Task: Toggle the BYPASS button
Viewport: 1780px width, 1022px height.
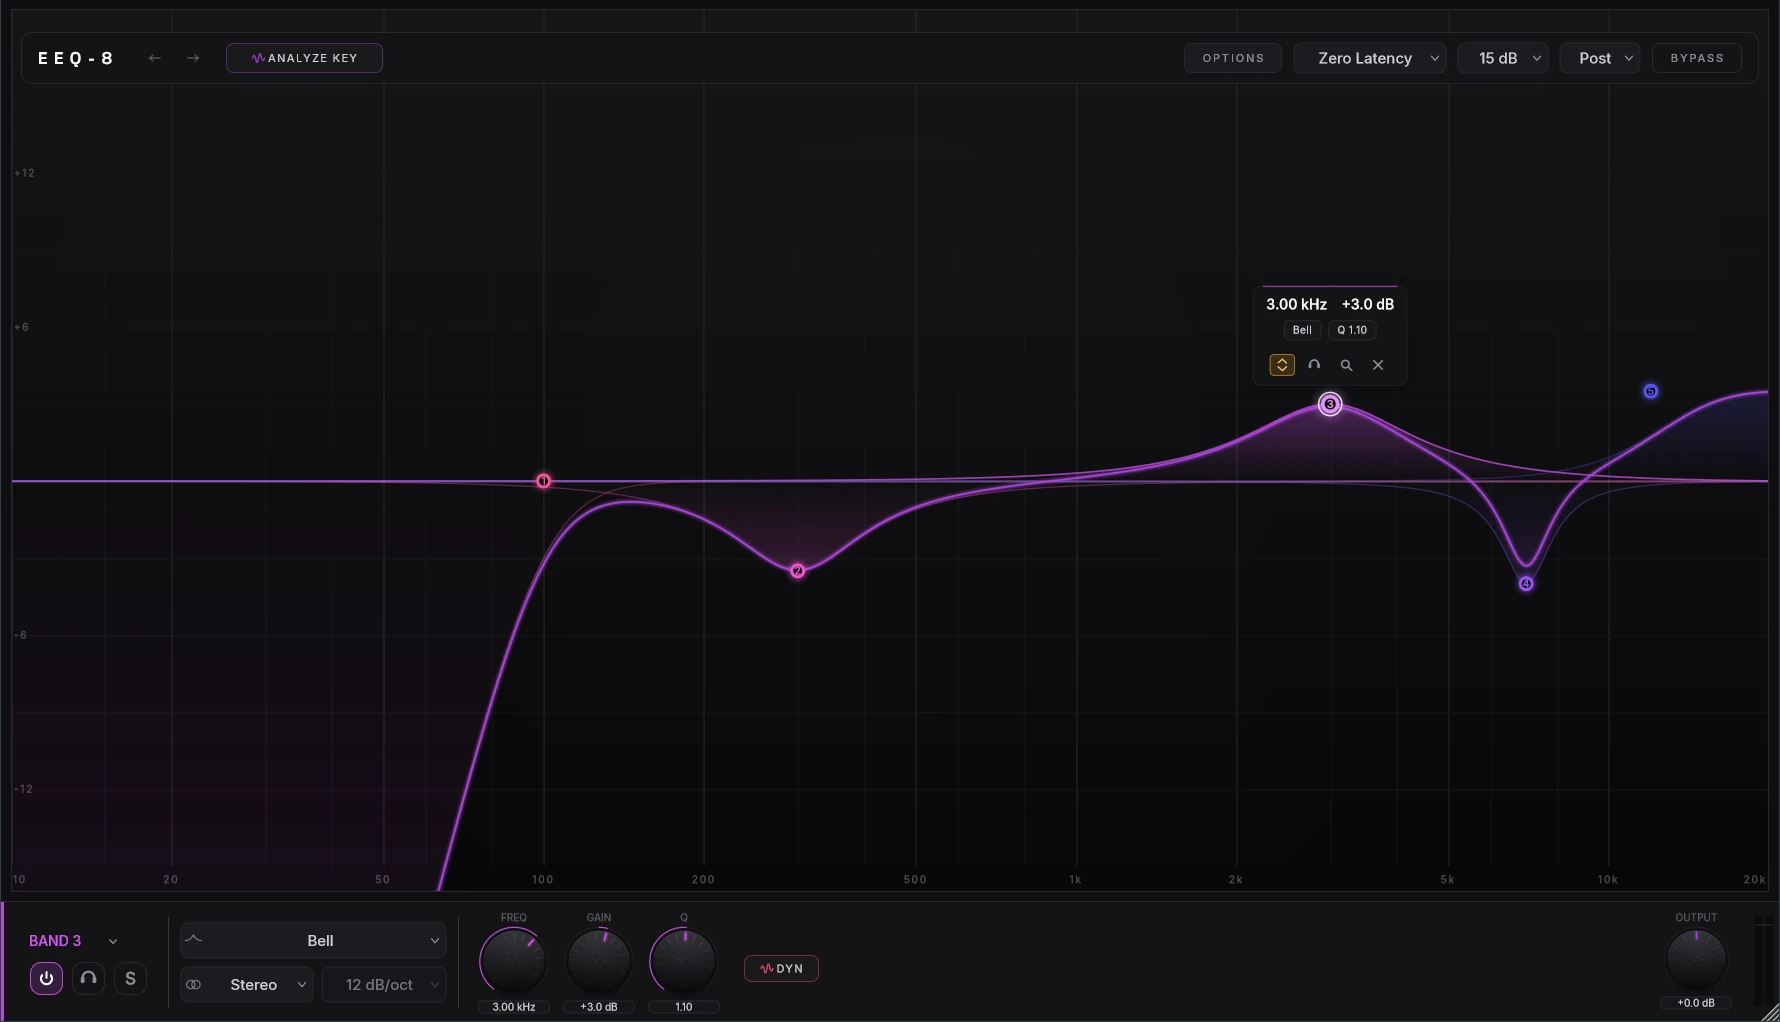Action: pos(1697,58)
